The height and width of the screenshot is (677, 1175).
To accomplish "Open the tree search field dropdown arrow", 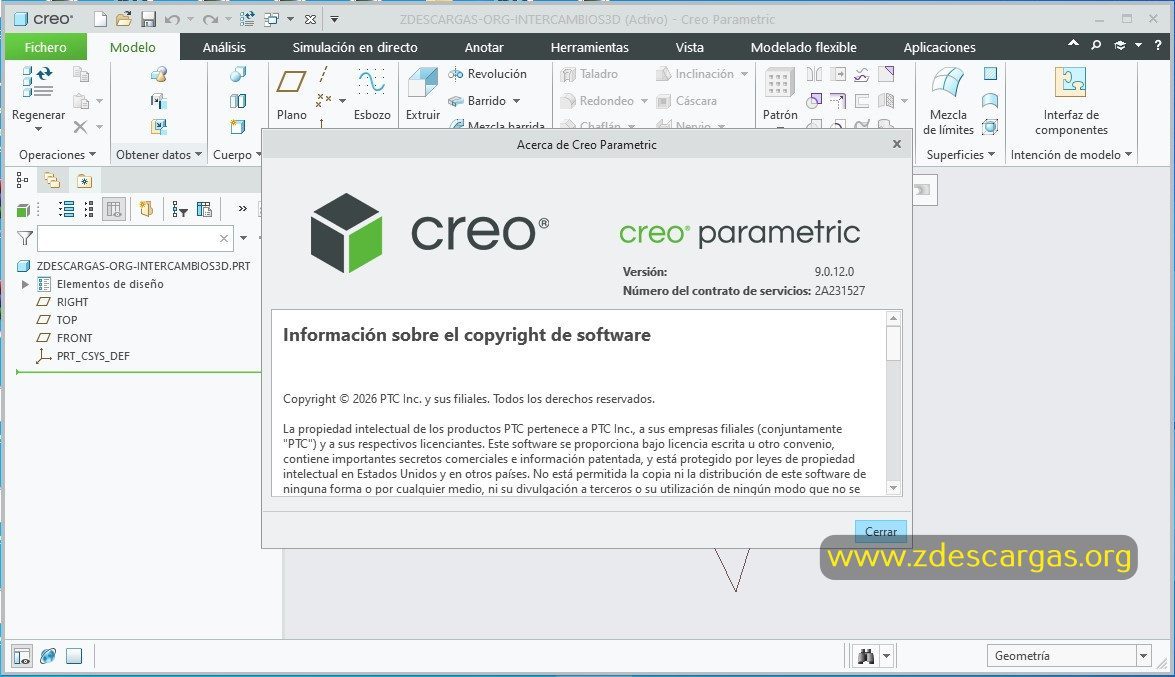I will coord(243,238).
